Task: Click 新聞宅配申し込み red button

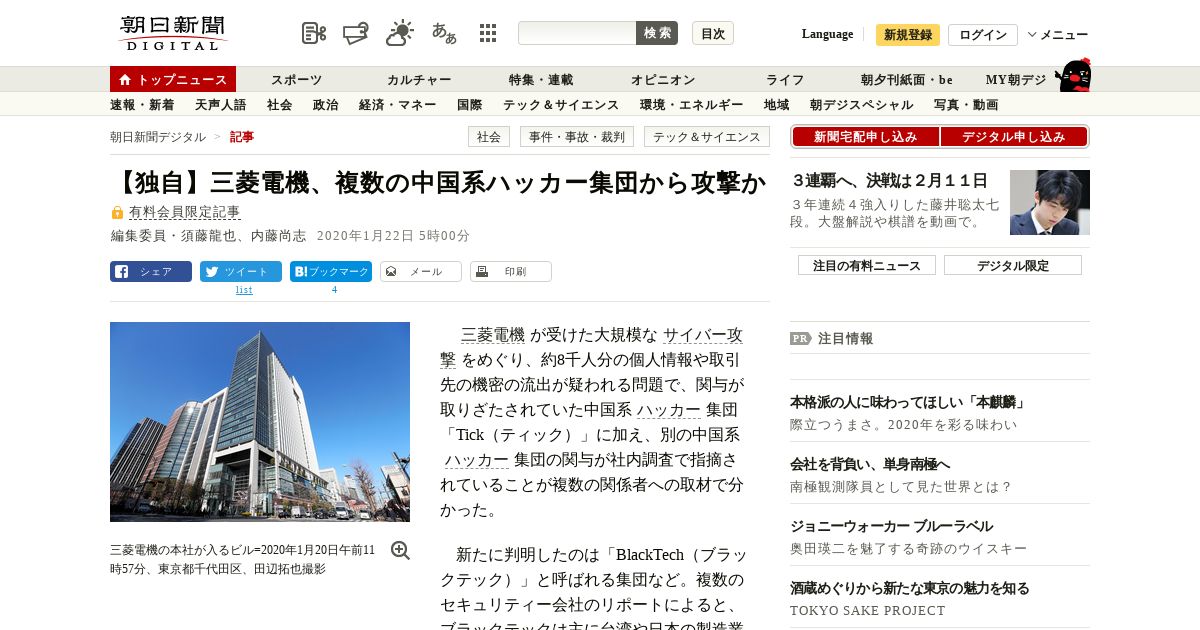Action: pos(865,137)
